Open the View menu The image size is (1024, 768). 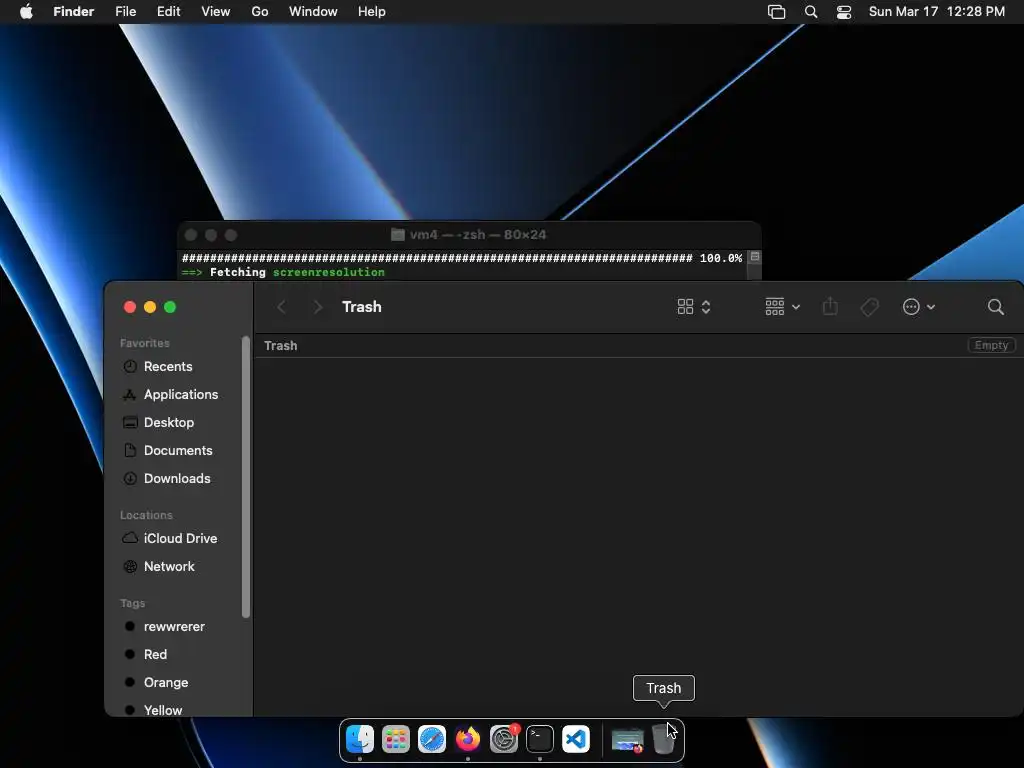[216, 12]
